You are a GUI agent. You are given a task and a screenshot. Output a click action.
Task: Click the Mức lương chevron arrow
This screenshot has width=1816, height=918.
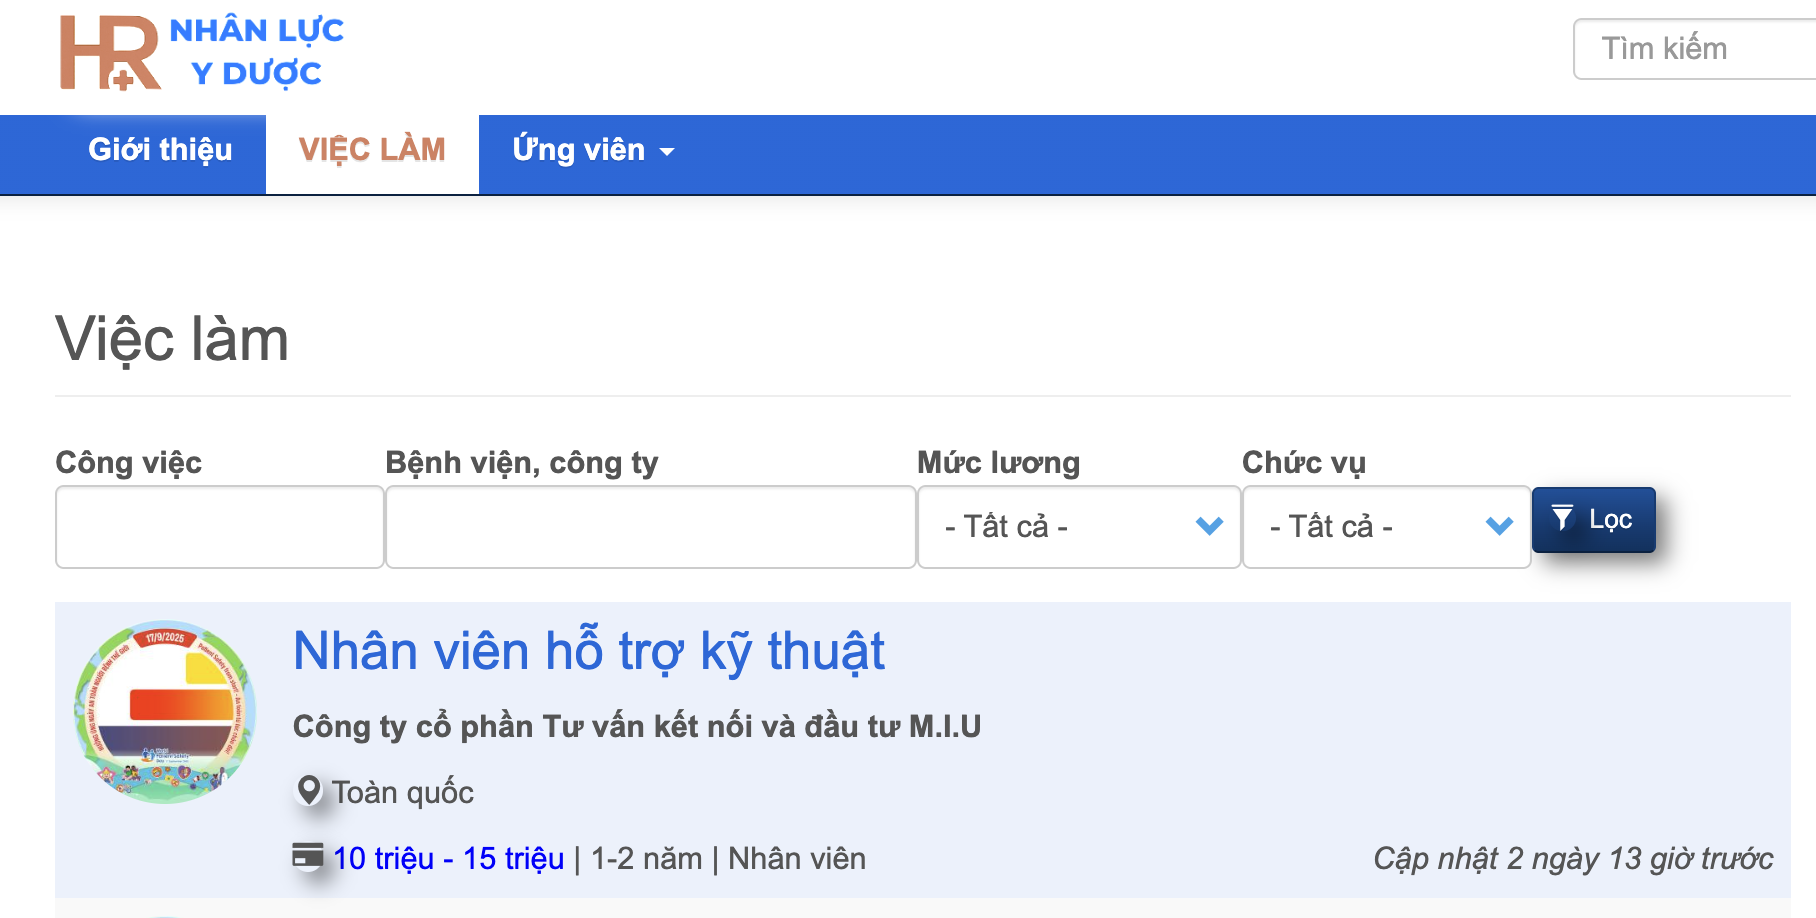[x=1209, y=526]
